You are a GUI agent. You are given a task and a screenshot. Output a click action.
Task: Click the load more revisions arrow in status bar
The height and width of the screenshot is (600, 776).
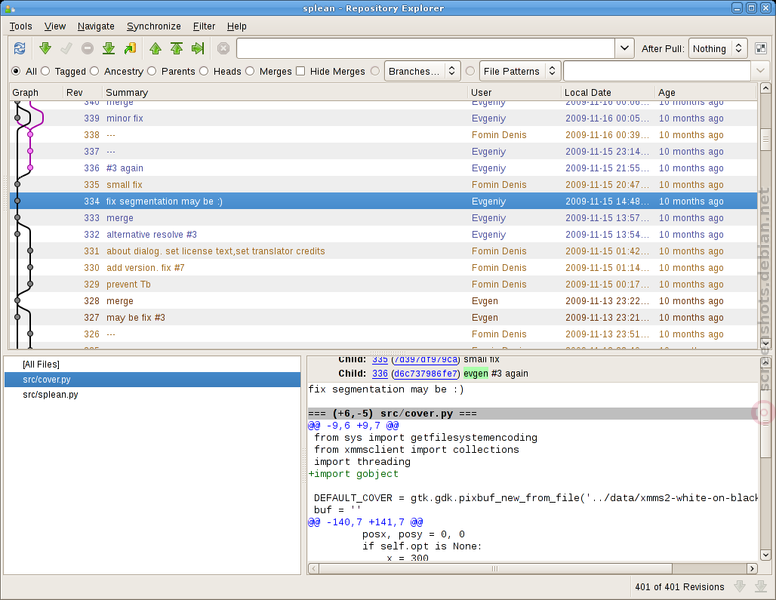tap(740, 586)
